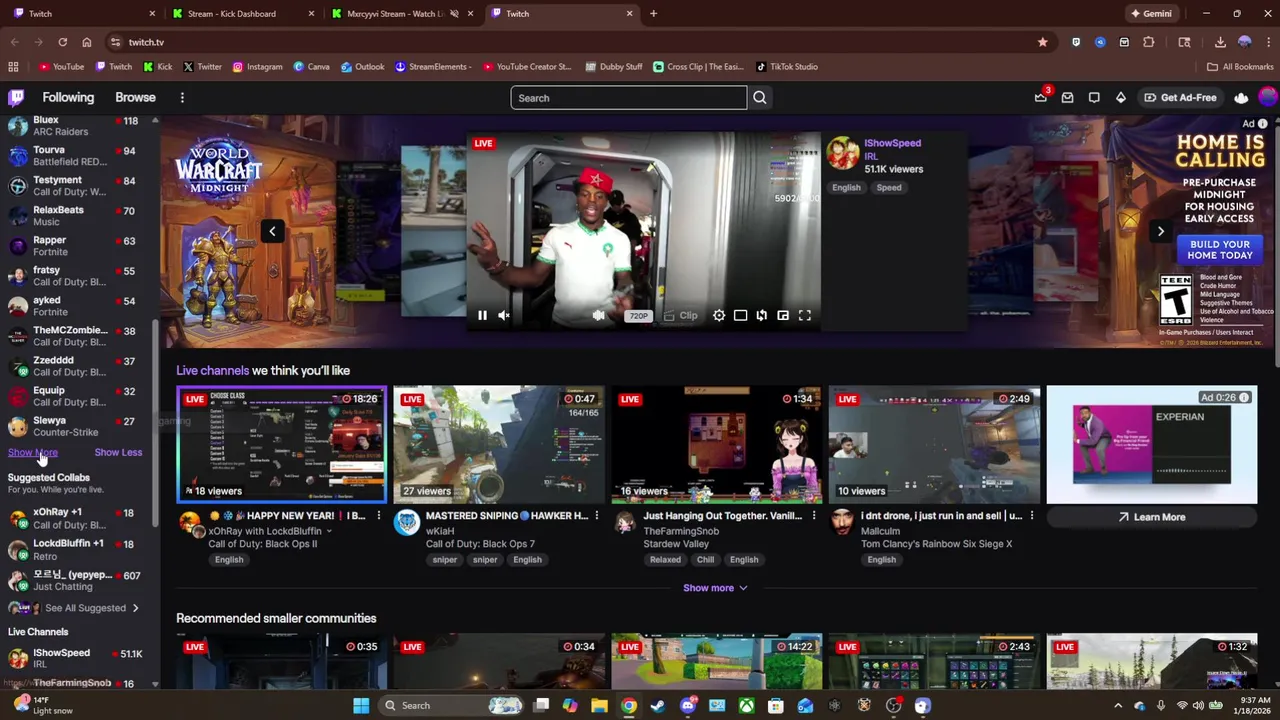Switch to the first Twitch tab
Screen dimensions: 1280x720
click(85, 13)
